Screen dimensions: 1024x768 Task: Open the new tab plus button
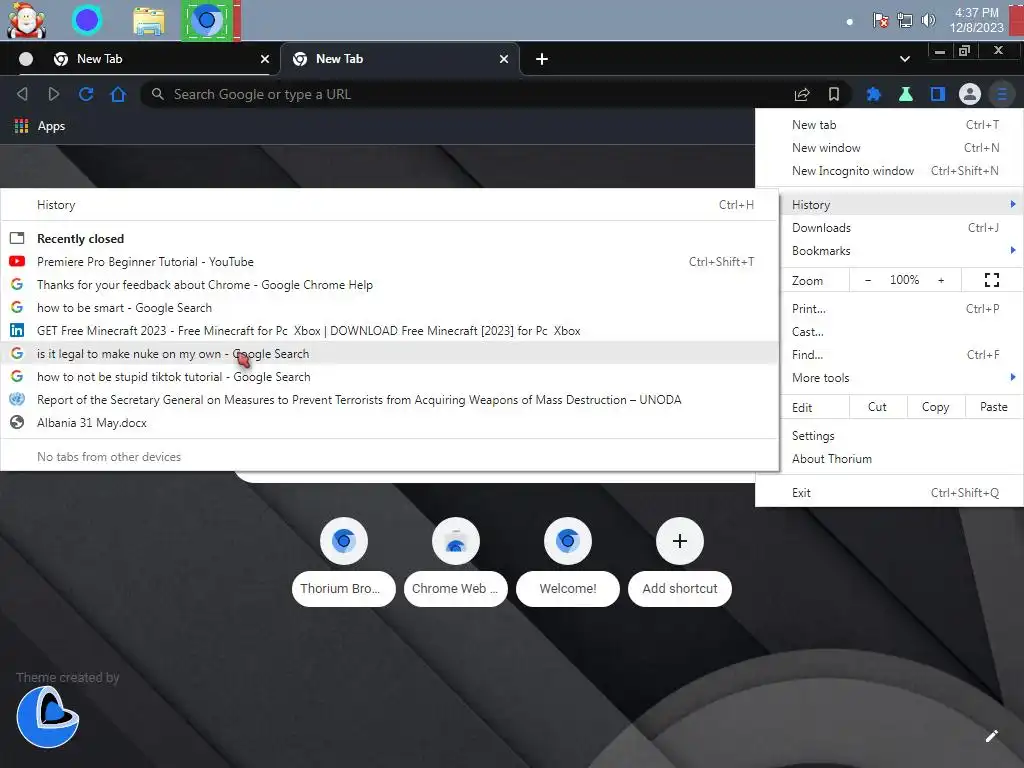pos(541,59)
